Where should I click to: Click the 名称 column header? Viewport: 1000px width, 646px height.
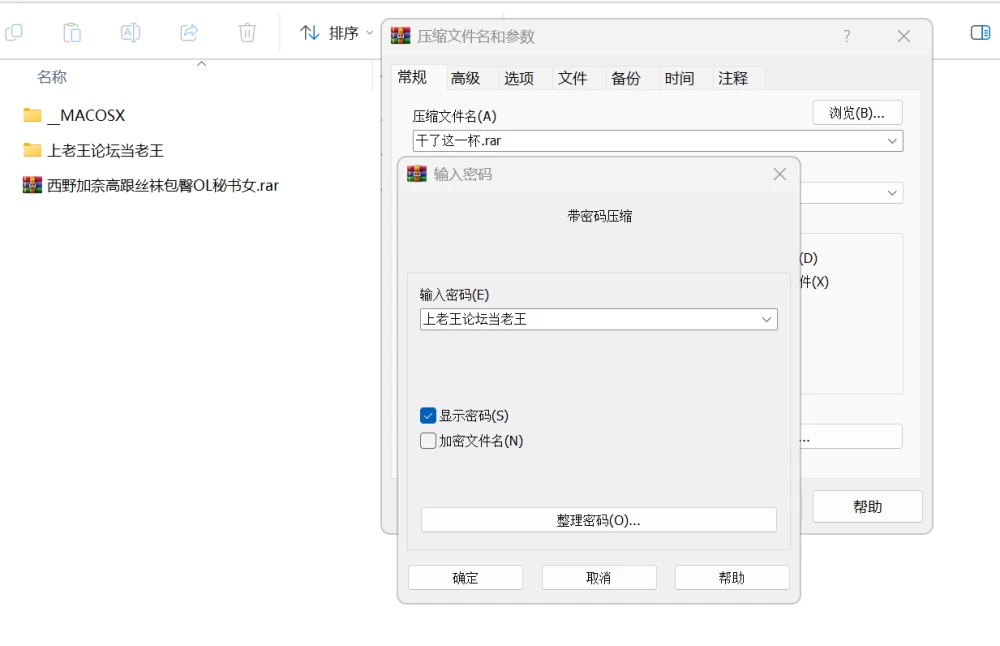[x=52, y=77]
